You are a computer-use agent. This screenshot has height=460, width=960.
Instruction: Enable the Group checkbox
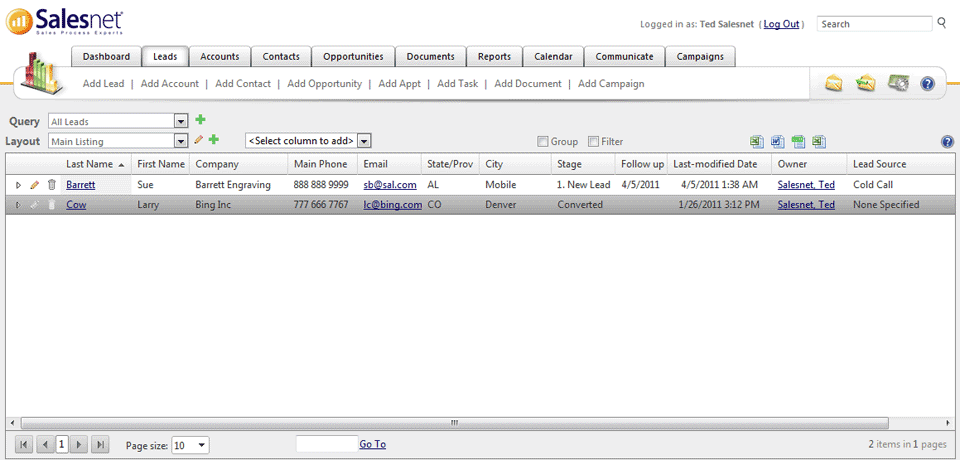(543, 142)
